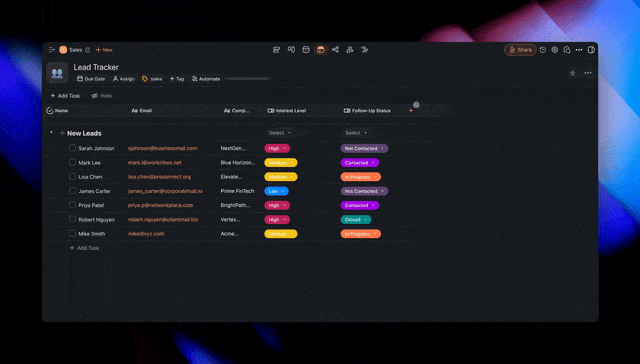Screen dimensions: 640x364
Task: Click the New button
Action: point(104,50)
